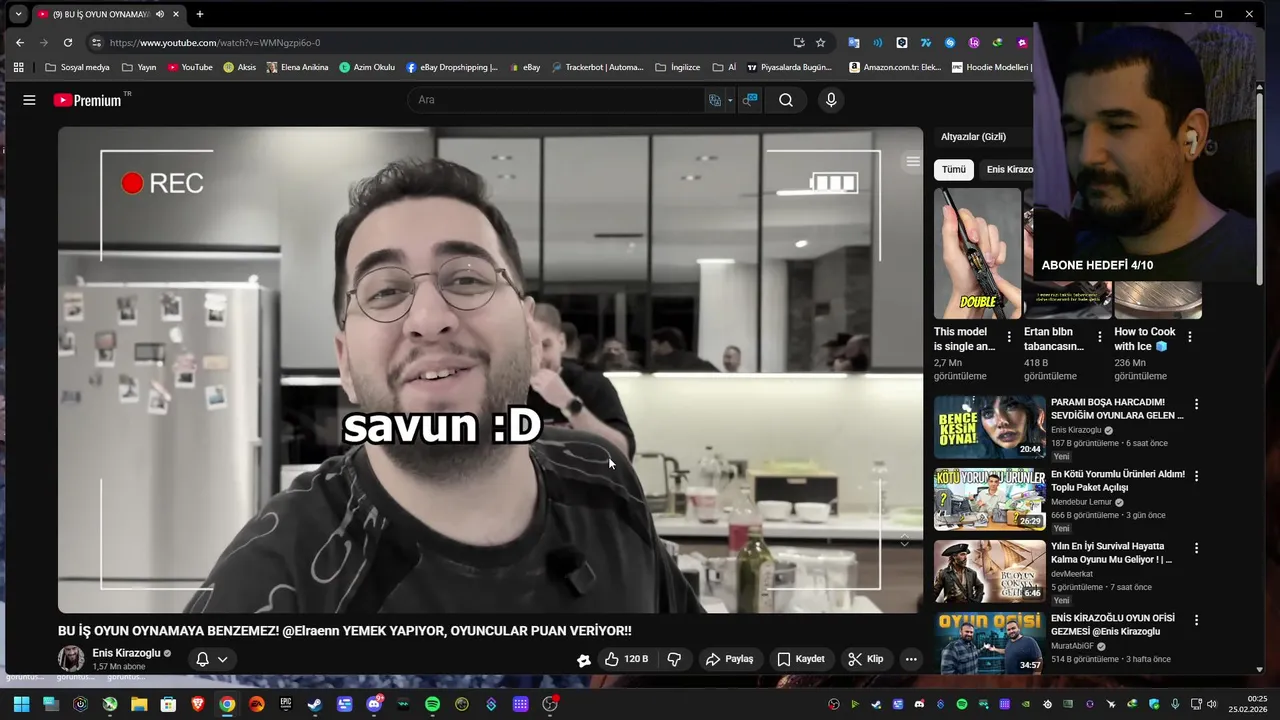Expand the notification options chevron
This screenshot has height=720, width=1280.
pyautogui.click(x=222, y=659)
